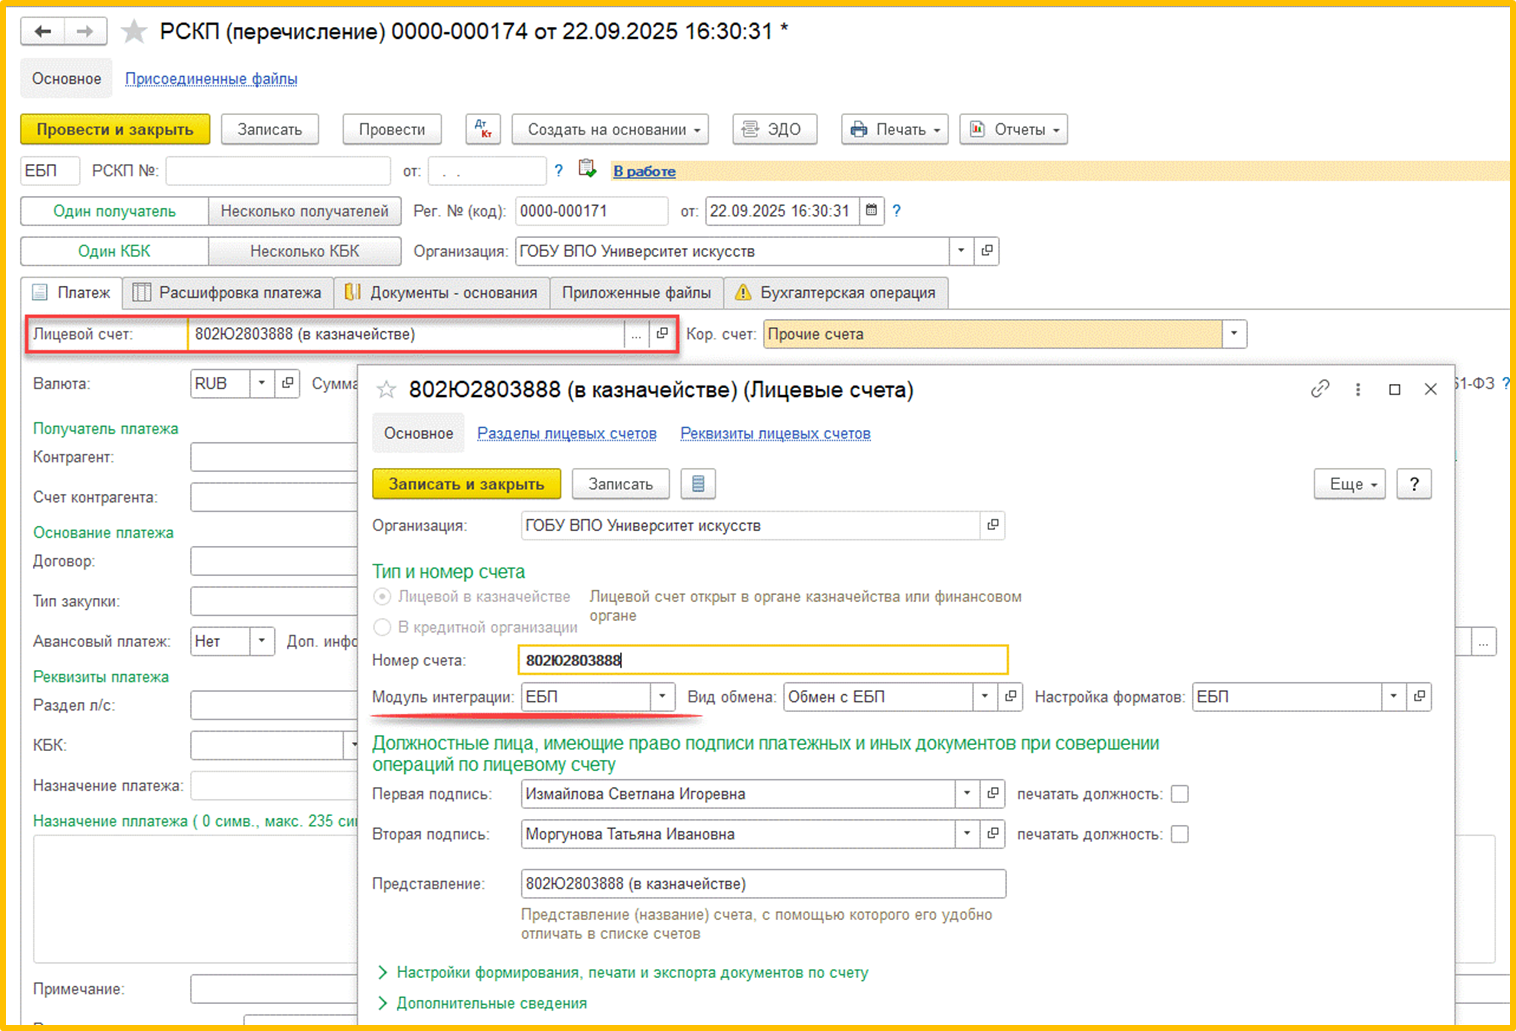Screen dimensions: 1516x1031
Task: Go forward with the right arrow button
Action: [85, 32]
